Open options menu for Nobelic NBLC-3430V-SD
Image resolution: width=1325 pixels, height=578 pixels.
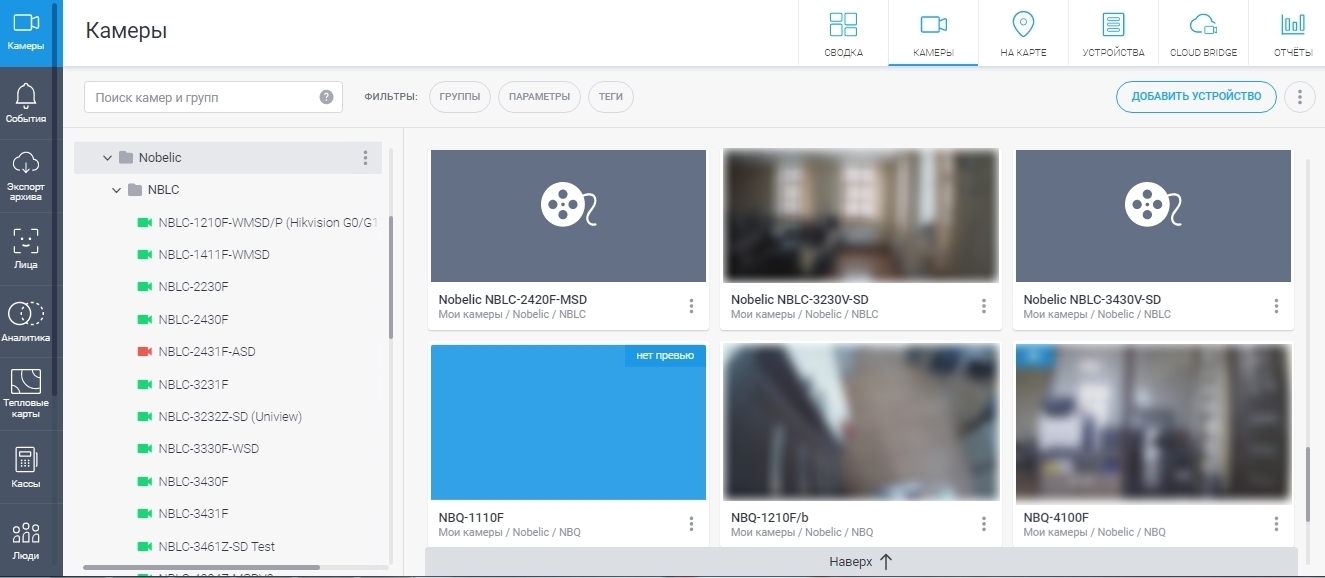1276,306
